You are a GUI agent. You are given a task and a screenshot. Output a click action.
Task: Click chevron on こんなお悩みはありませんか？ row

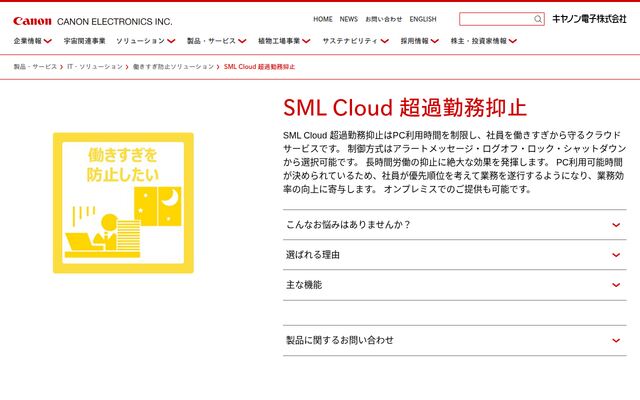pyautogui.click(x=616, y=225)
